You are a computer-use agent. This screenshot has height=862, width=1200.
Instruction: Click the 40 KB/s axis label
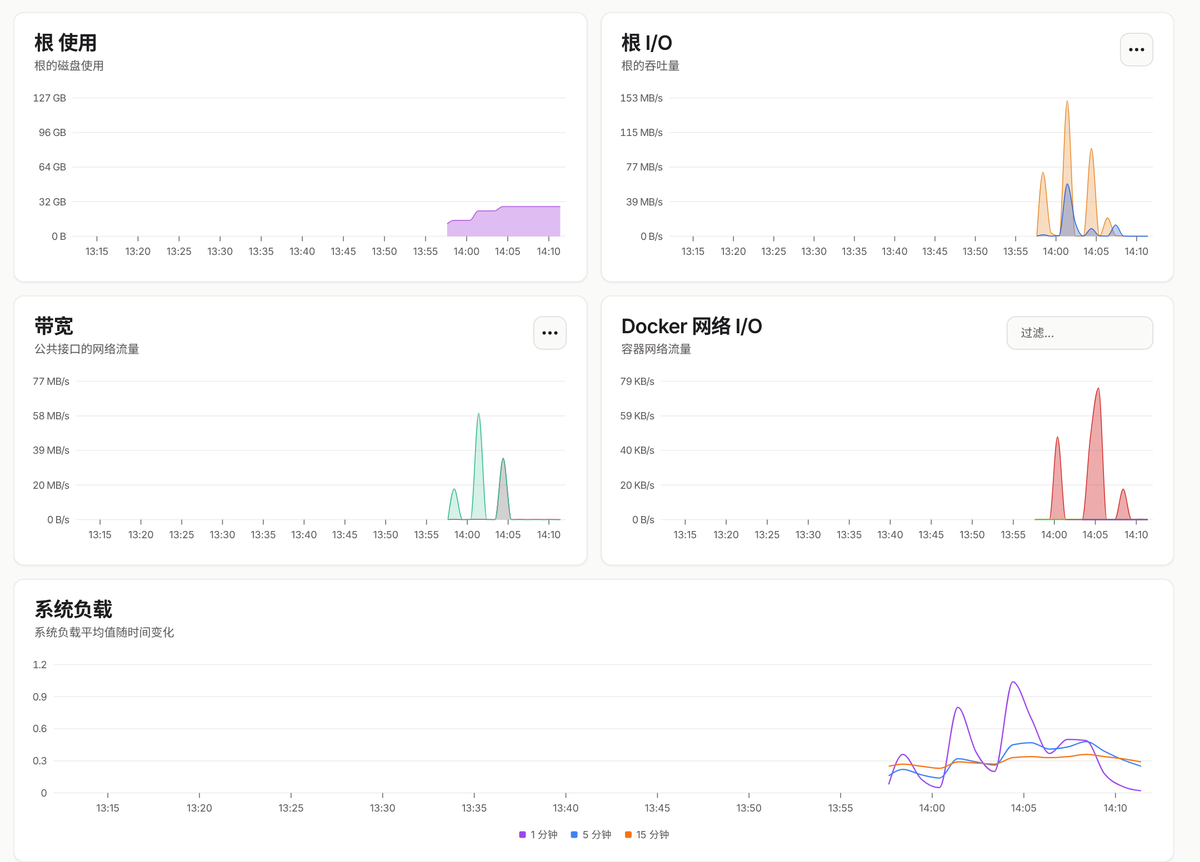638,450
